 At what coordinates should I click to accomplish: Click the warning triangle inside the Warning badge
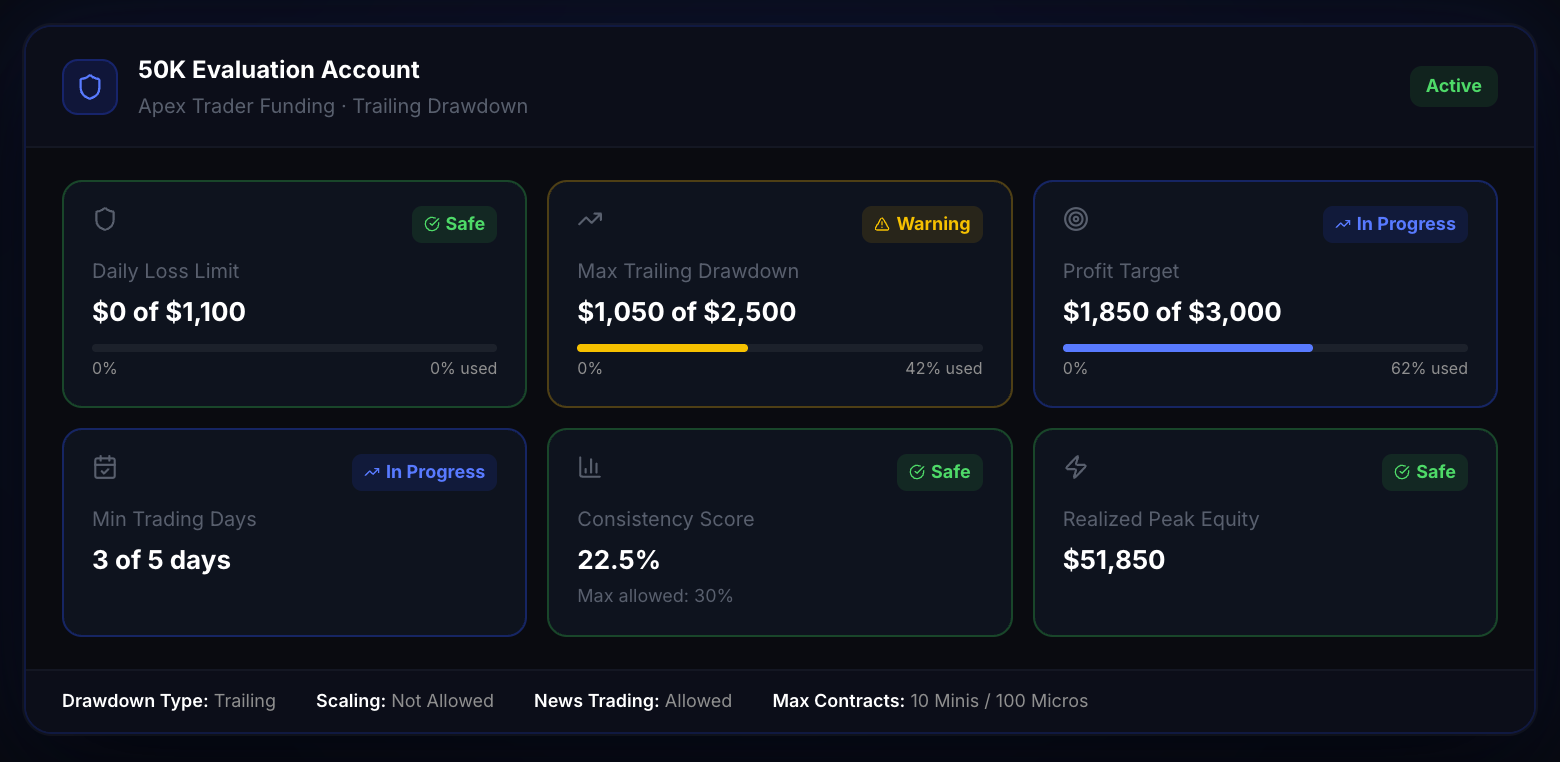click(x=884, y=224)
